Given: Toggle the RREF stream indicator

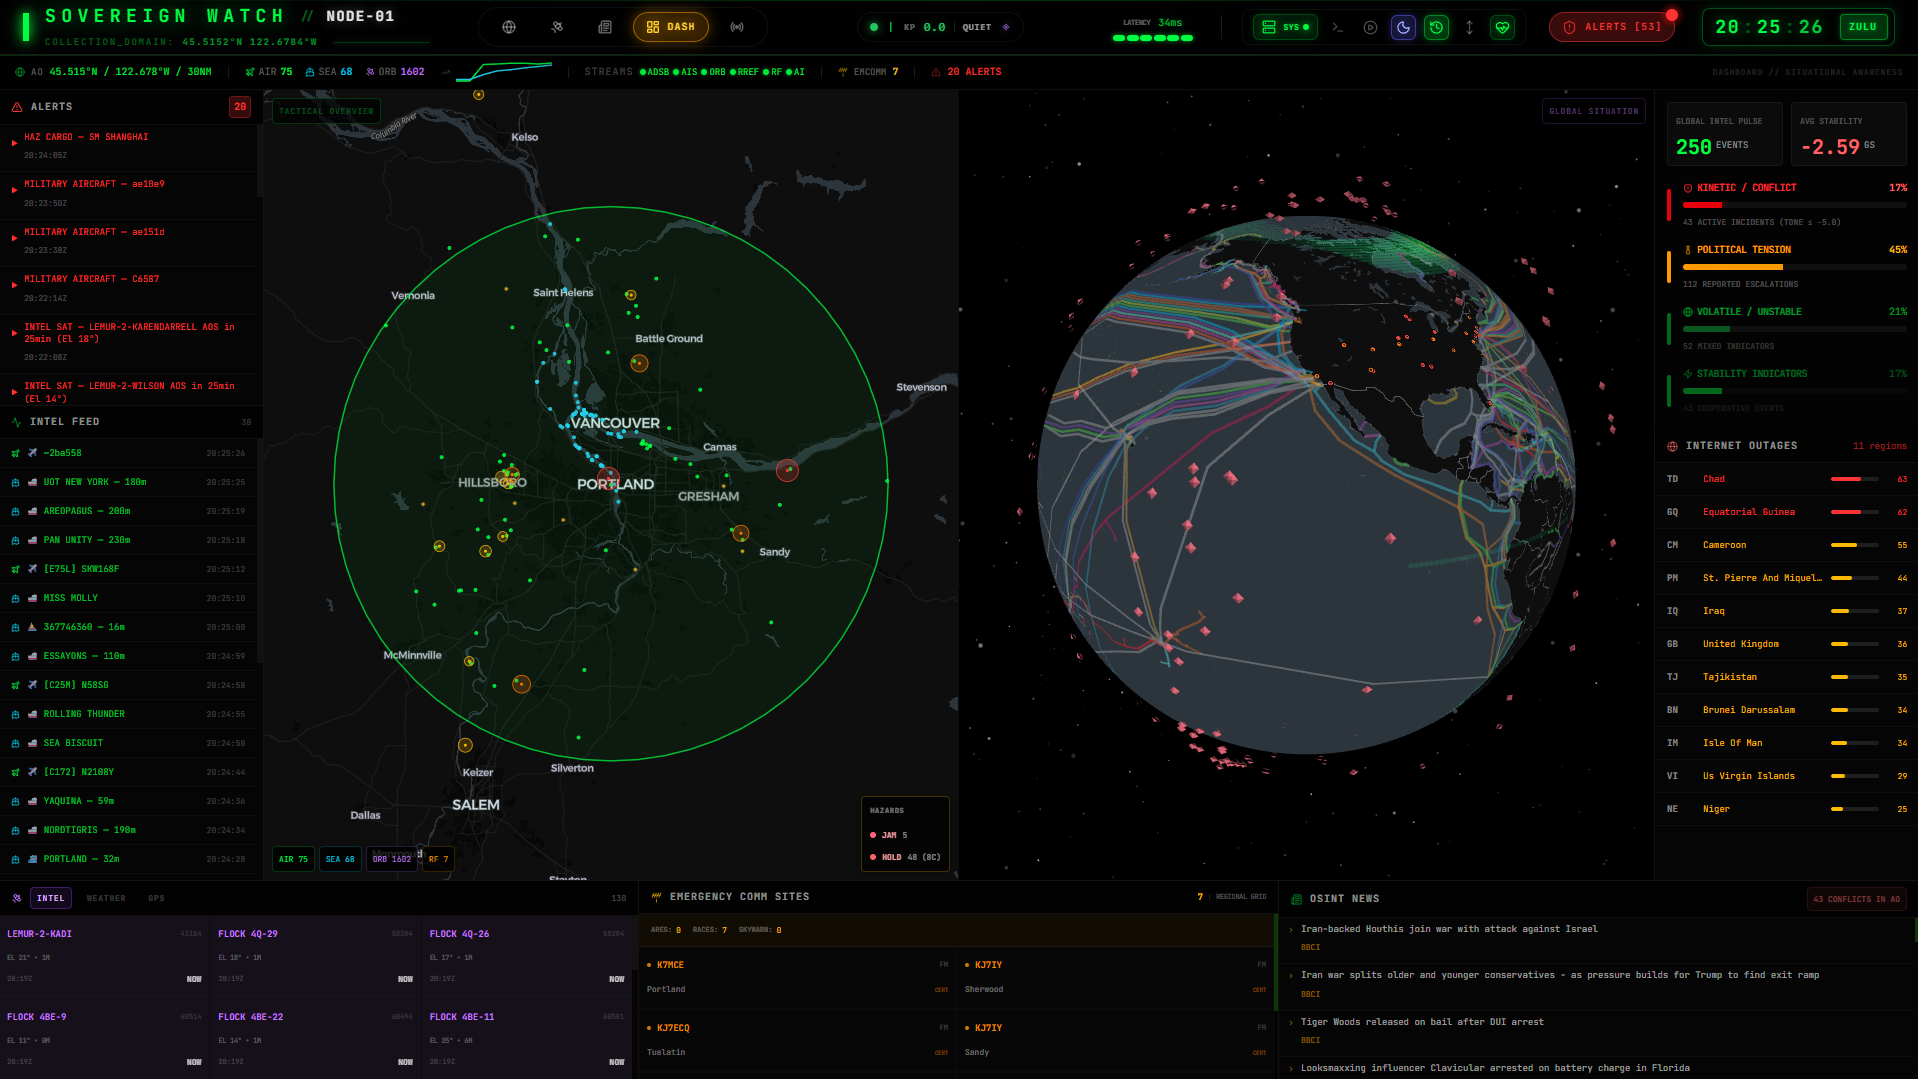Looking at the screenshot, I should (744, 72).
